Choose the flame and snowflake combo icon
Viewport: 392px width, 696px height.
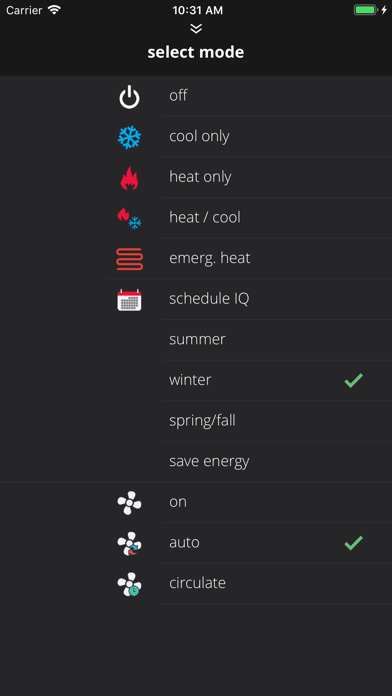[129, 219]
